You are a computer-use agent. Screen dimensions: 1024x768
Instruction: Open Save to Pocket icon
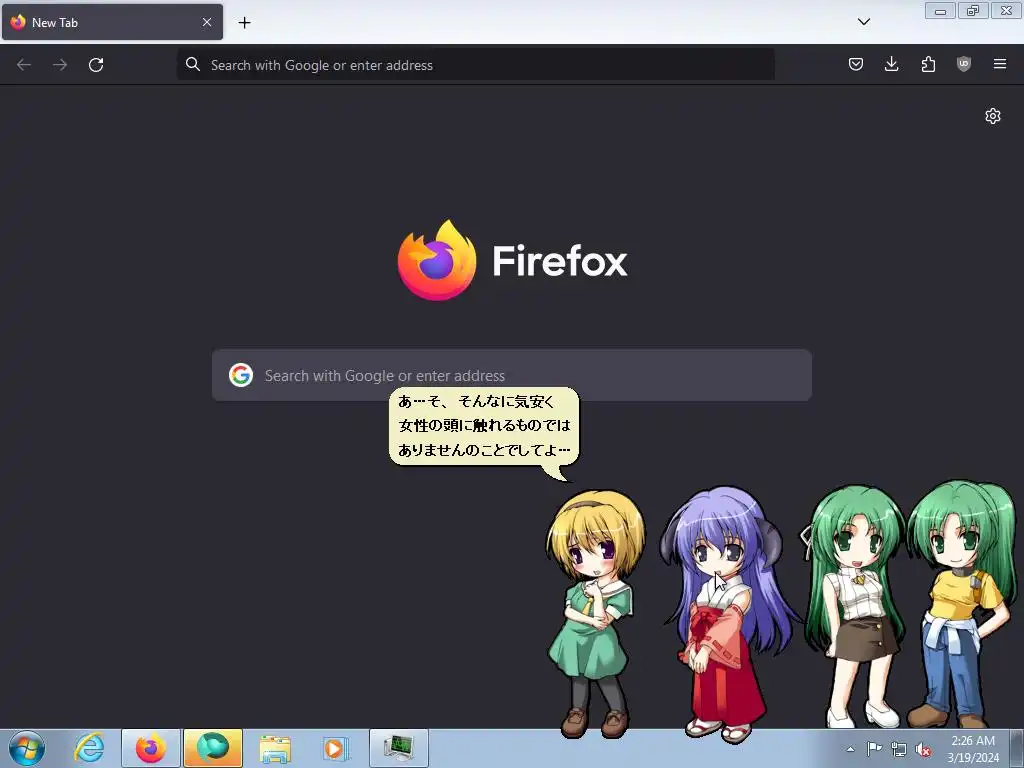(856, 64)
